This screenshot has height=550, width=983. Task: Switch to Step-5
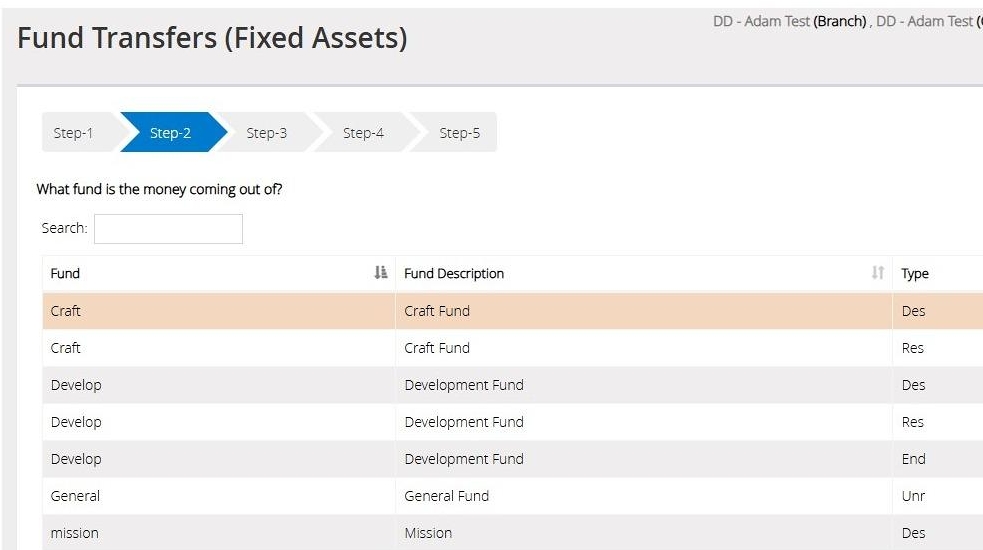(459, 133)
